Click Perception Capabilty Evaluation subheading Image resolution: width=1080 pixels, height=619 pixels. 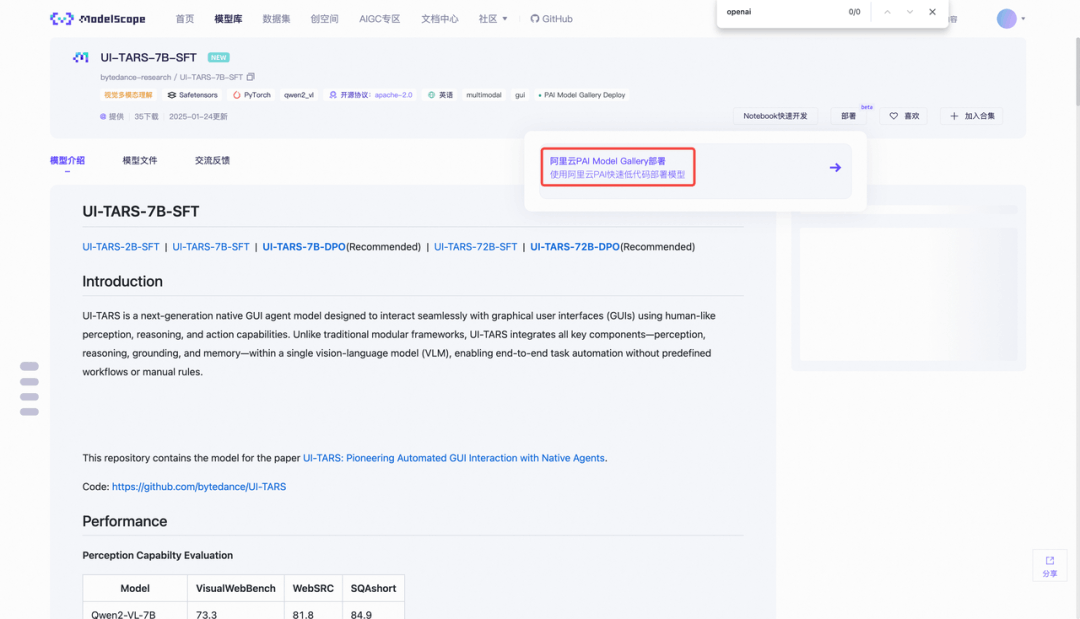coord(158,555)
